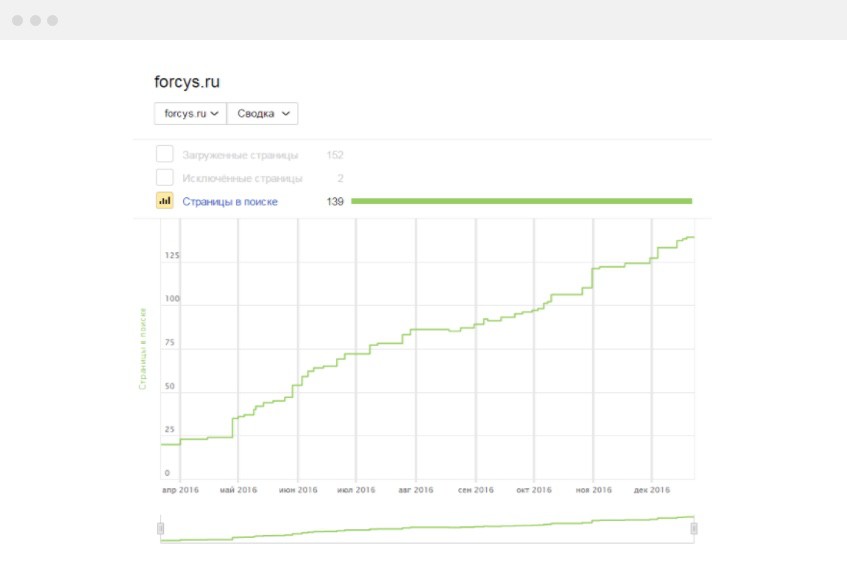847x573 pixels.
Task: Click the июл 2016 axis label
Action: 356,490
